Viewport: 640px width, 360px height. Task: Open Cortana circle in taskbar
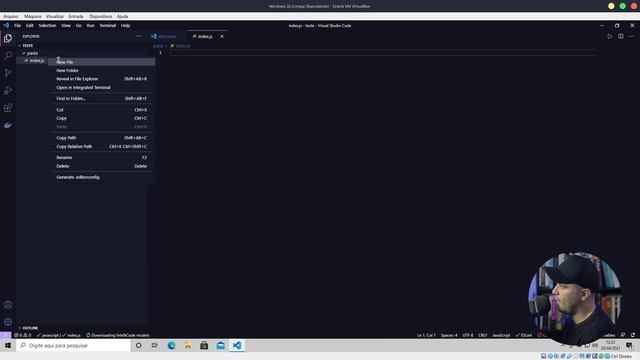pyautogui.click(x=138, y=345)
